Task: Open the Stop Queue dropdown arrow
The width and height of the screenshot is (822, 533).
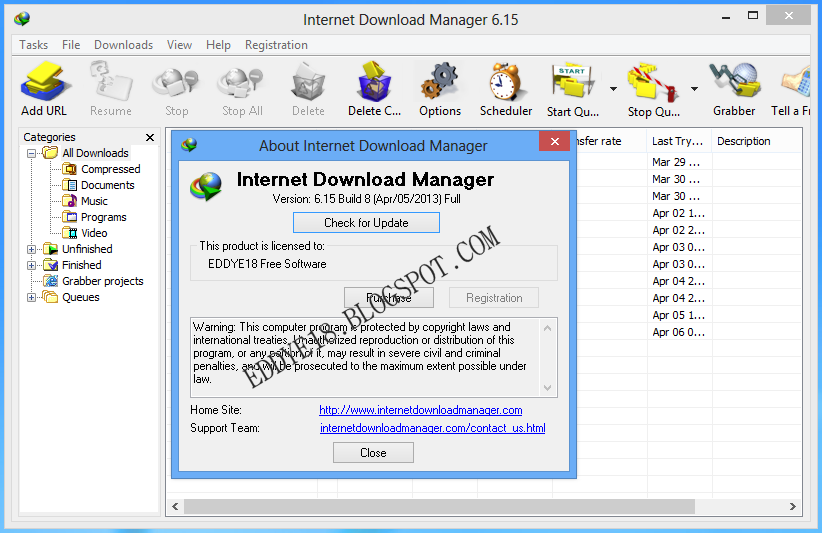Action: click(694, 89)
